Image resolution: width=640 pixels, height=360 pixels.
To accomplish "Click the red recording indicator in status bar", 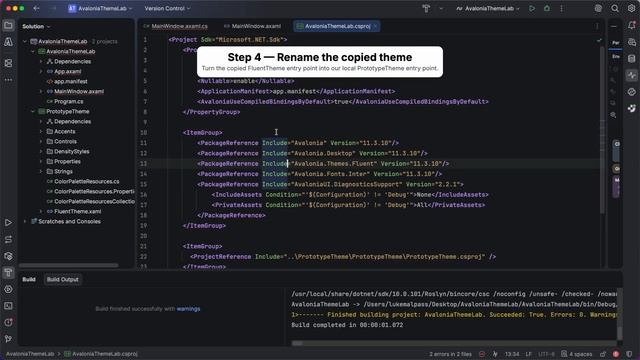I will 616,354.
